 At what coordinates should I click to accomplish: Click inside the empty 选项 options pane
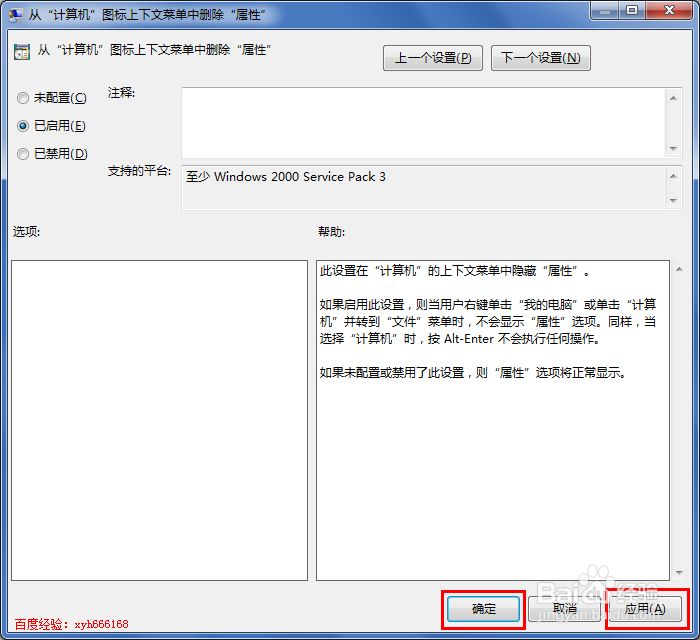pyautogui.click(x=159, y=420)
